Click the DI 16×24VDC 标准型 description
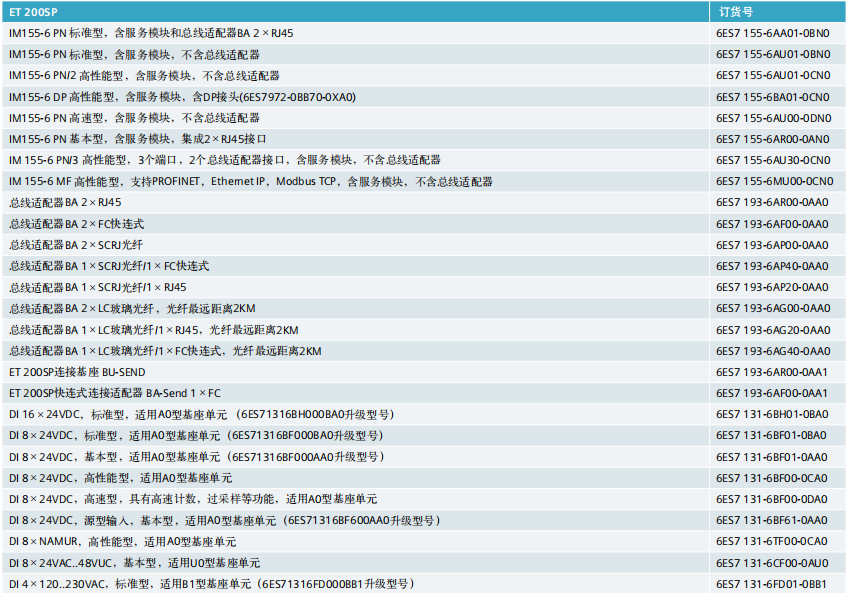 click(x=202, y=414)
